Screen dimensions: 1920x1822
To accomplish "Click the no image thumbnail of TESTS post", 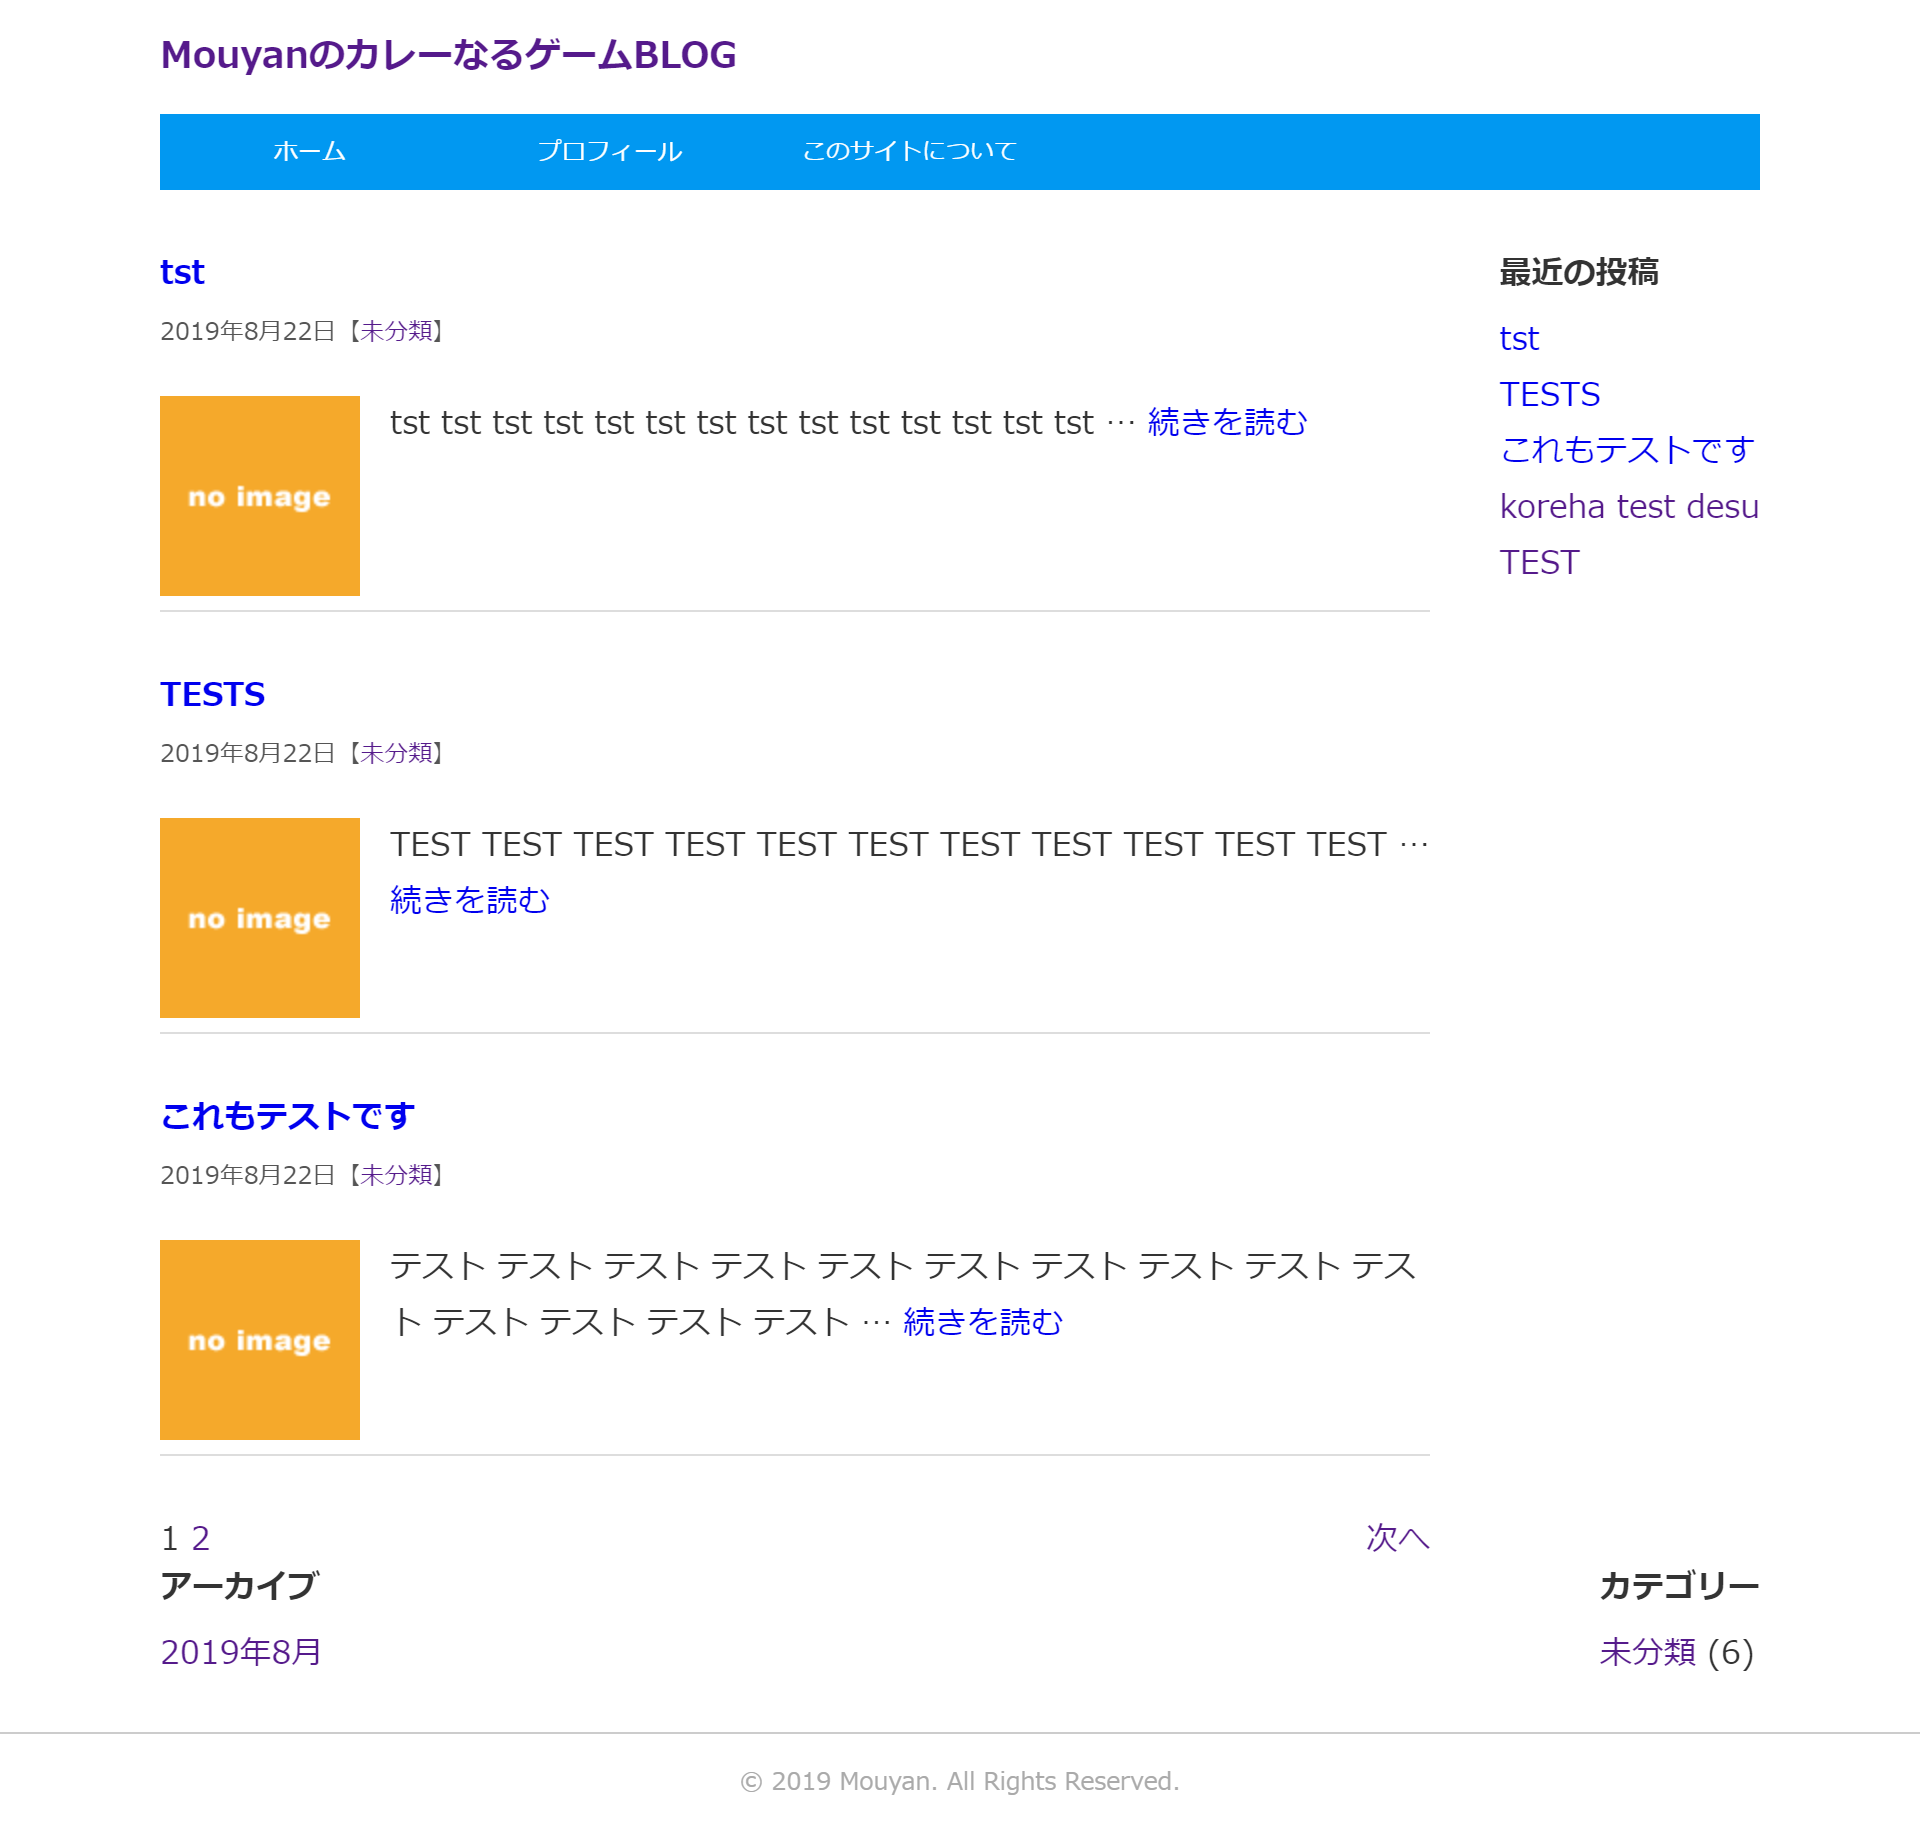I will [259, 918].
